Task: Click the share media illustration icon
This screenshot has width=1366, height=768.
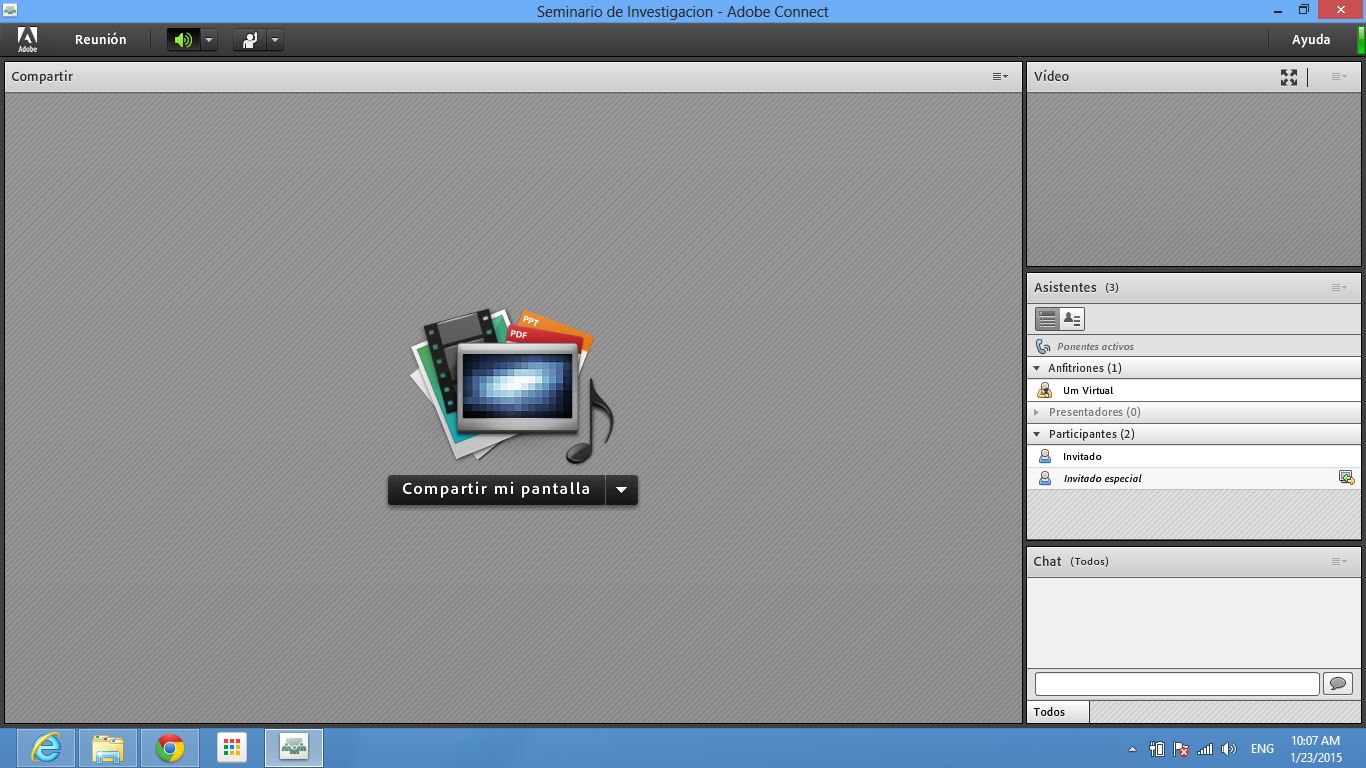Action: coord(511,385)
